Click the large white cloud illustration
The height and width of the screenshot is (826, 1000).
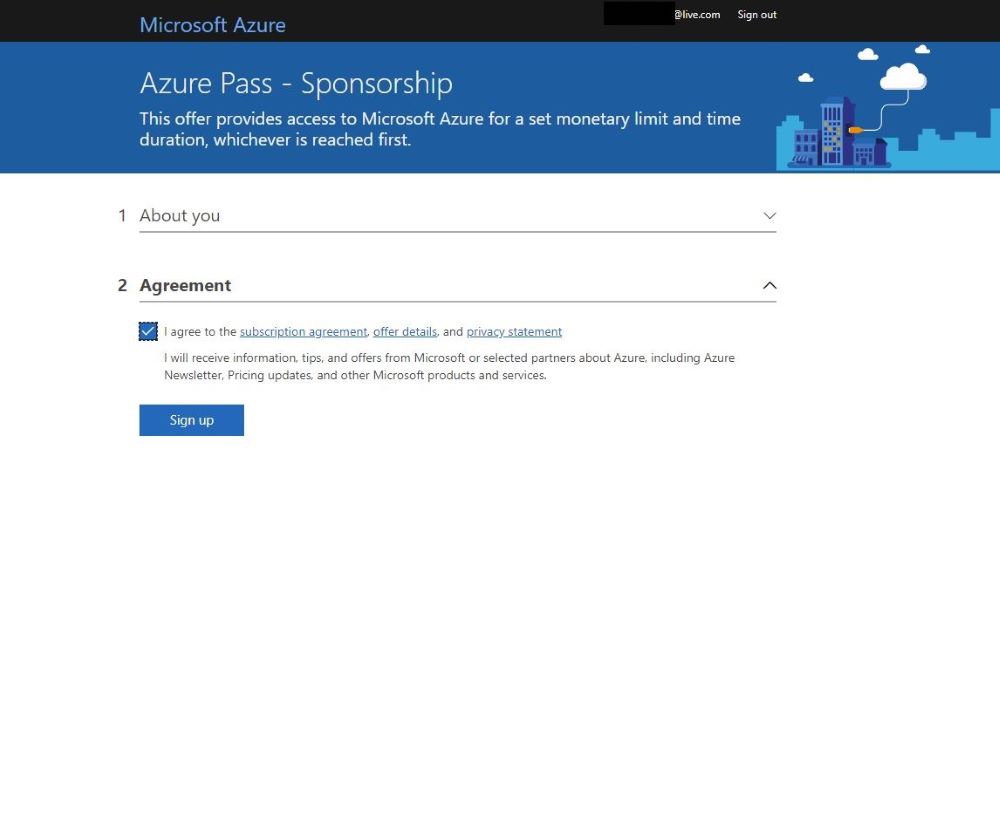pyautogui.click(x=903, y=77)
